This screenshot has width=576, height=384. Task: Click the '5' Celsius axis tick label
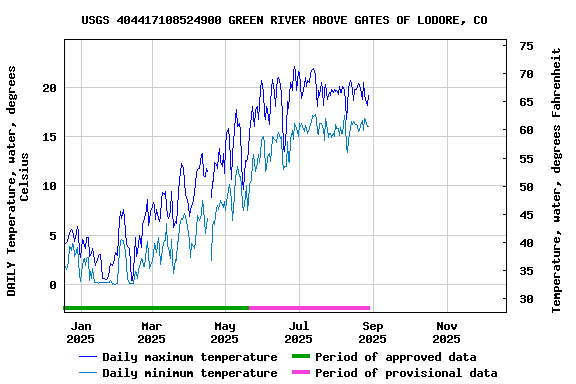pyautogui.click(x=53, y=236)
